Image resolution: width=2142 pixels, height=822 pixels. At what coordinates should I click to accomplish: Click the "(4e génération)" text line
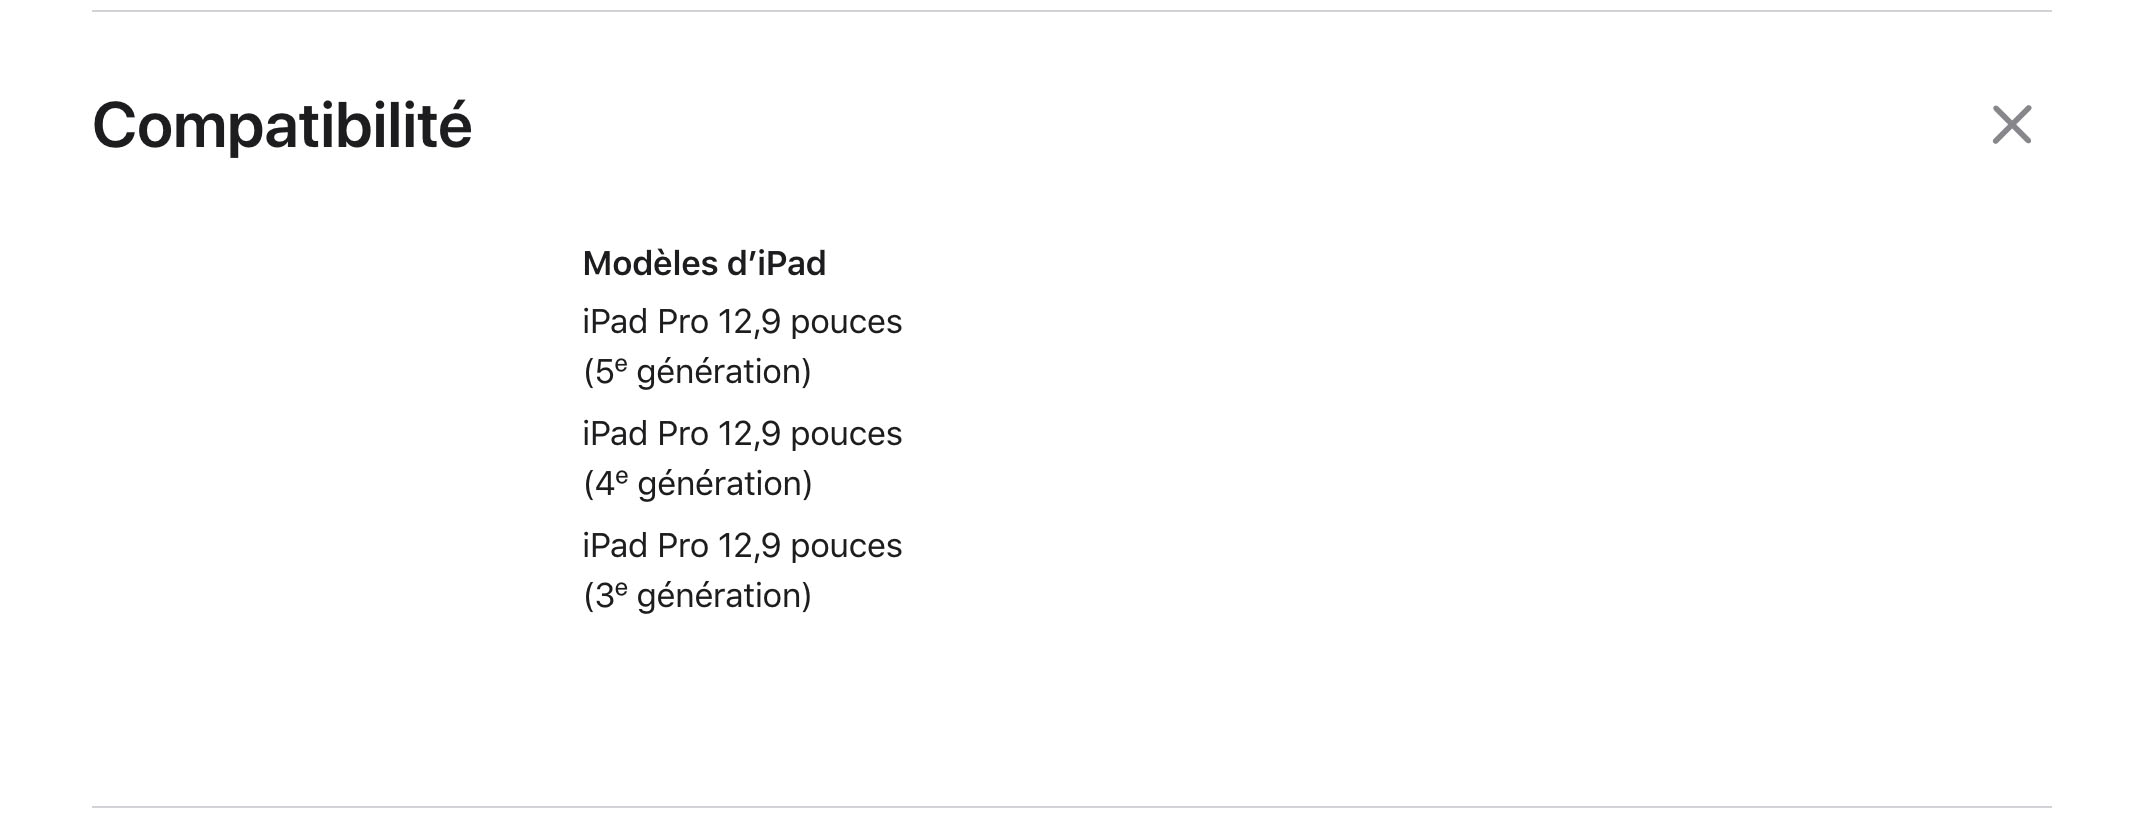(698, 484)
